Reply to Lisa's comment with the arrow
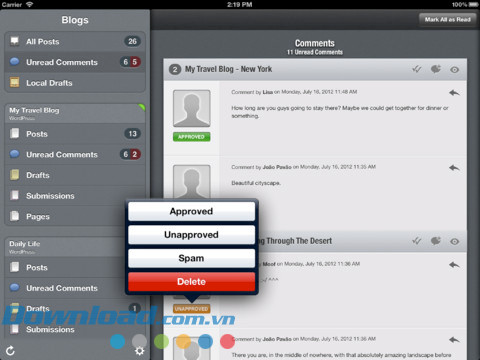Screen dimensions: 480x360 pyautogui.click(x=454, y=93)
